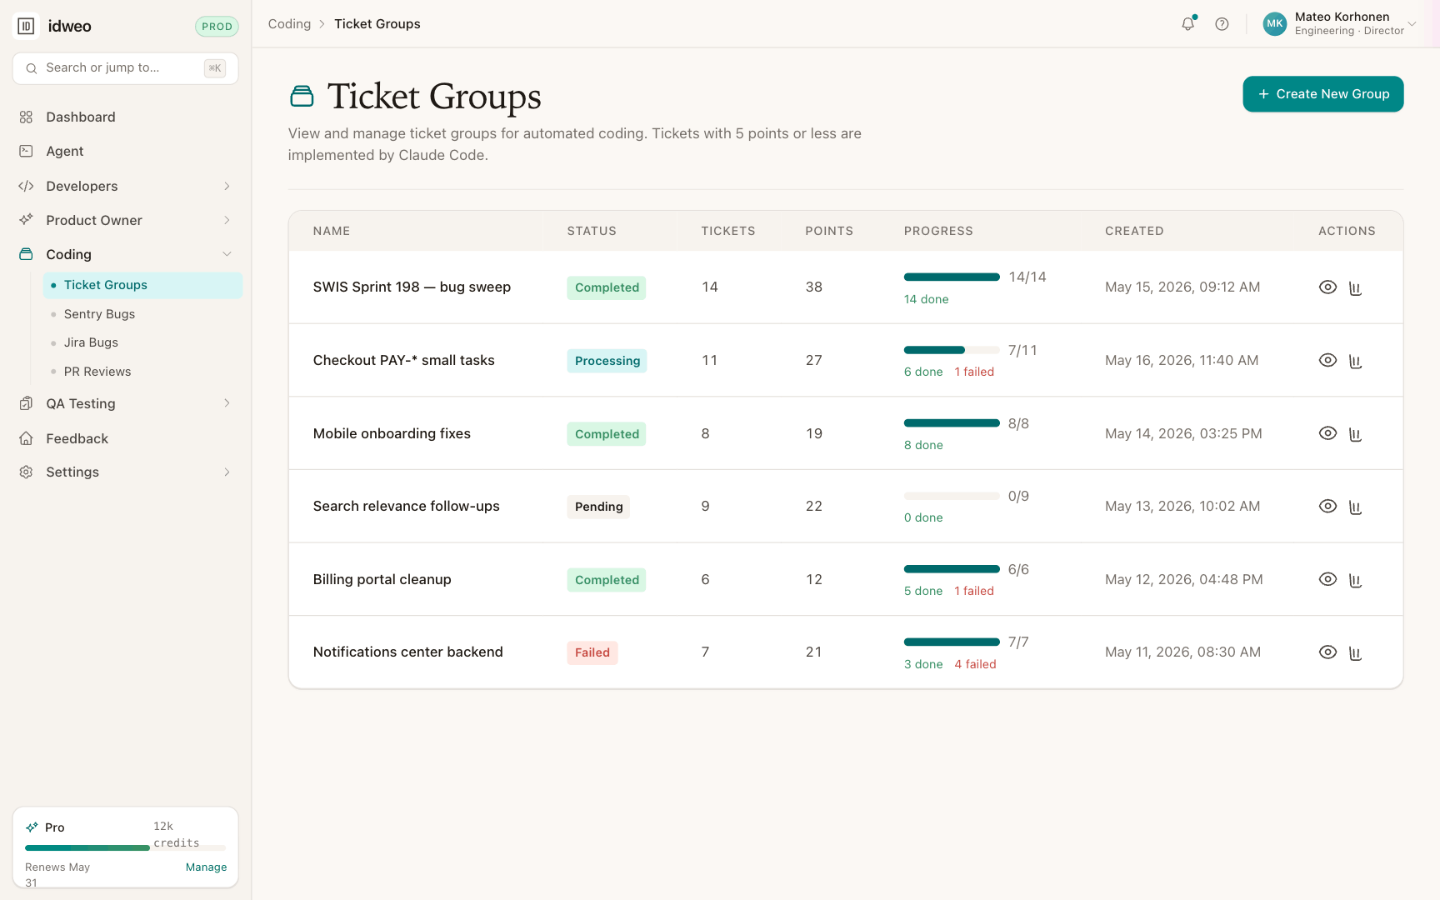Image resolution: width=1440 pixels, height=900 pixels.
Task: Click the Agent sidebar icon
Action: (26, 151)
